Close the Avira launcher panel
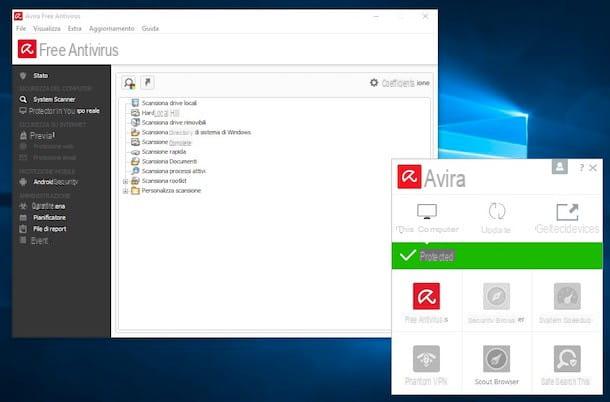 pyautogui.click(x=593, y=168)
